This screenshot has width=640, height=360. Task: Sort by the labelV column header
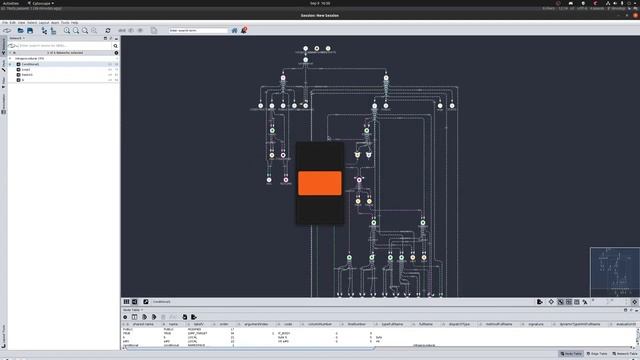coord(198,324)
